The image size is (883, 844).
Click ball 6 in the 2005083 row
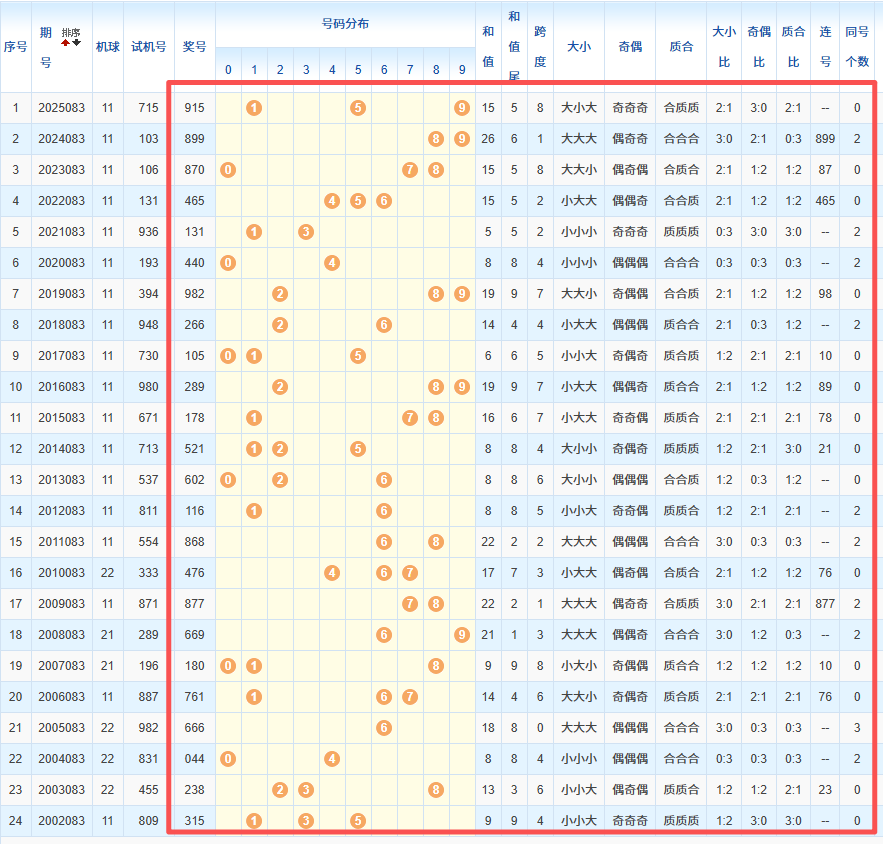[x=384, y=728]
